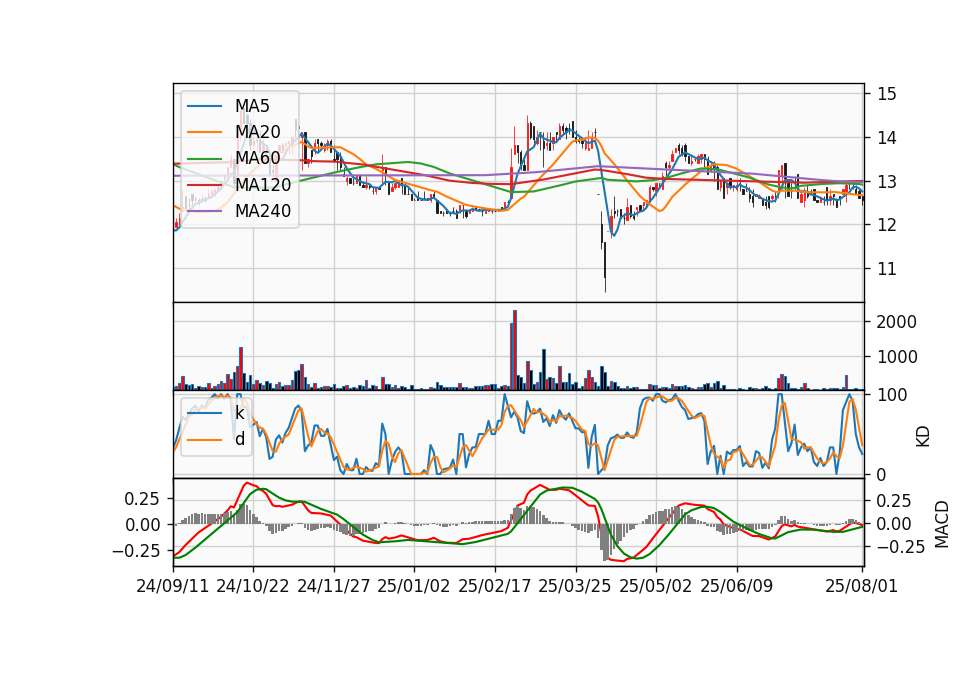Click the price axis value 15
The image size is (960, 690).
click(x=887, y=94)
